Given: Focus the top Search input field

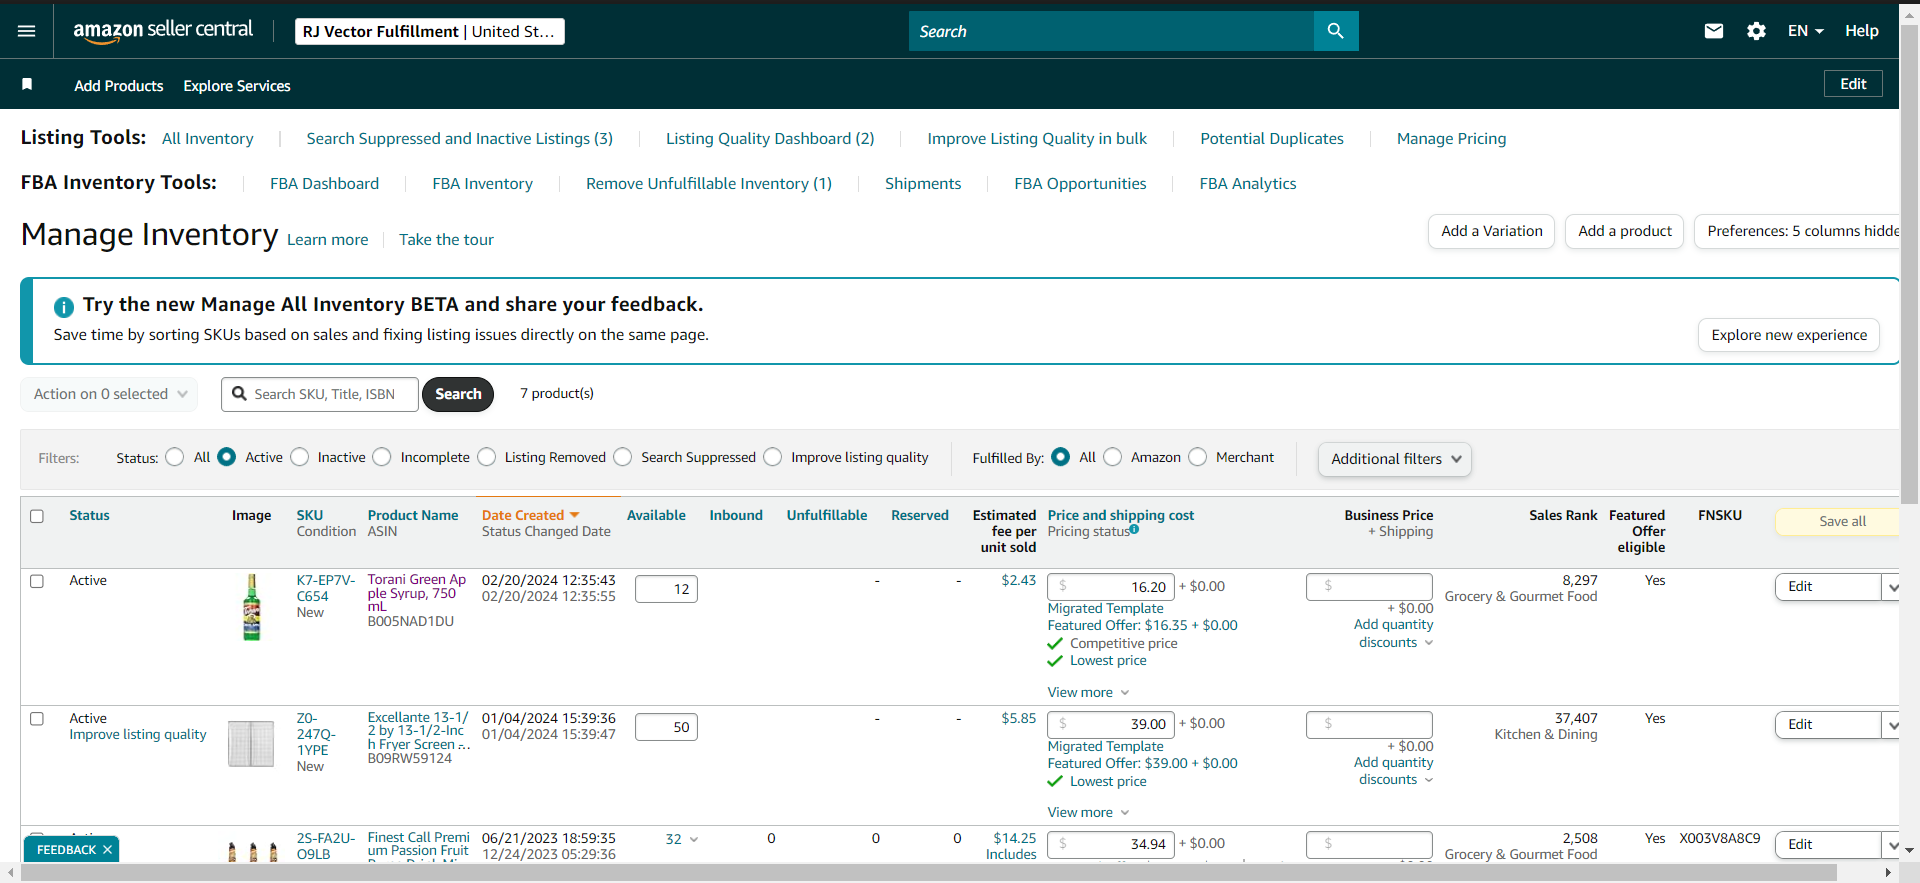Looking at the screenshot, I should [x=1111, y=31].
